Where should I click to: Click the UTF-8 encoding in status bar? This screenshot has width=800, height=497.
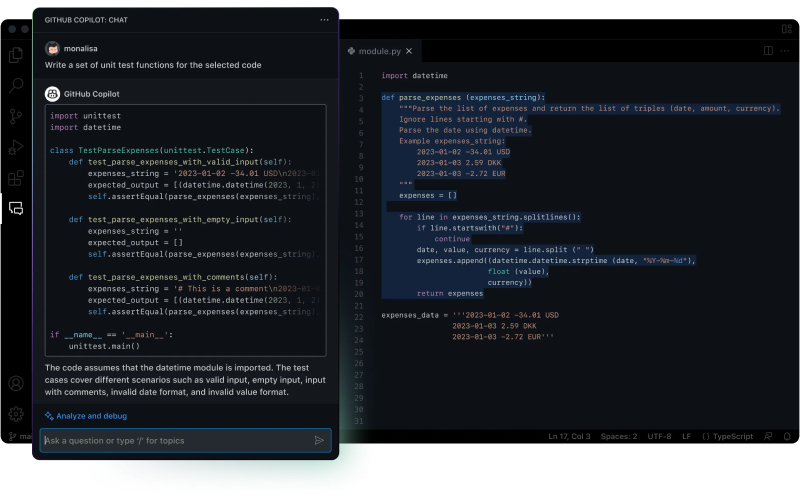coord(659,437)
